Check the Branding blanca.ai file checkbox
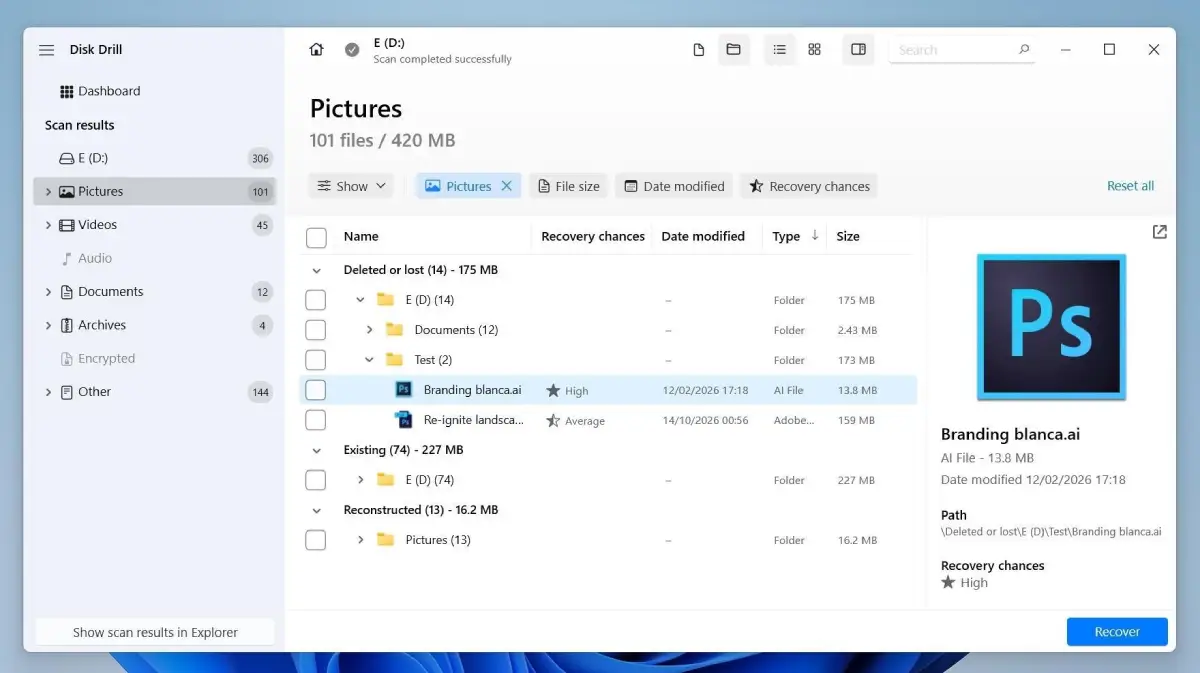1200x673 pixels. (x=316, y=390)
